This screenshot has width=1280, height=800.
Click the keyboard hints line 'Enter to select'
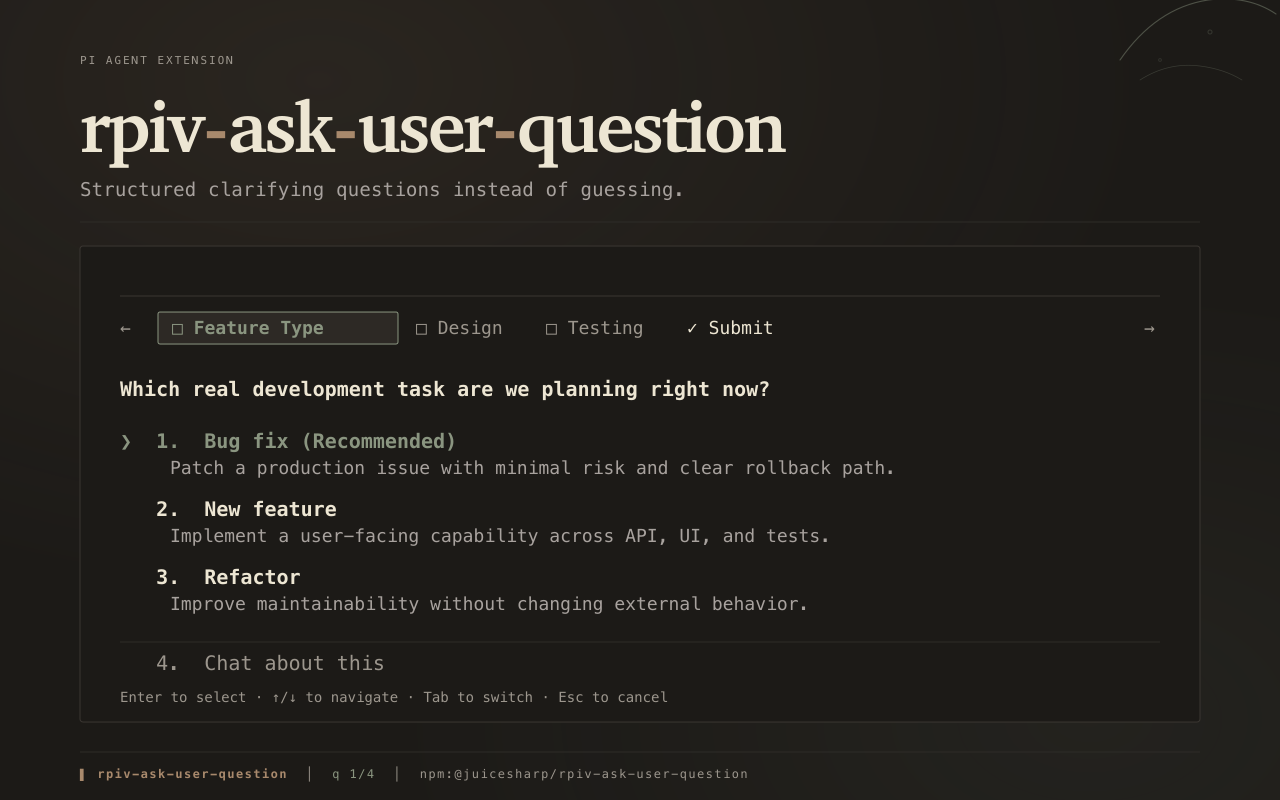pyautogui.click(x=394, y=697)
